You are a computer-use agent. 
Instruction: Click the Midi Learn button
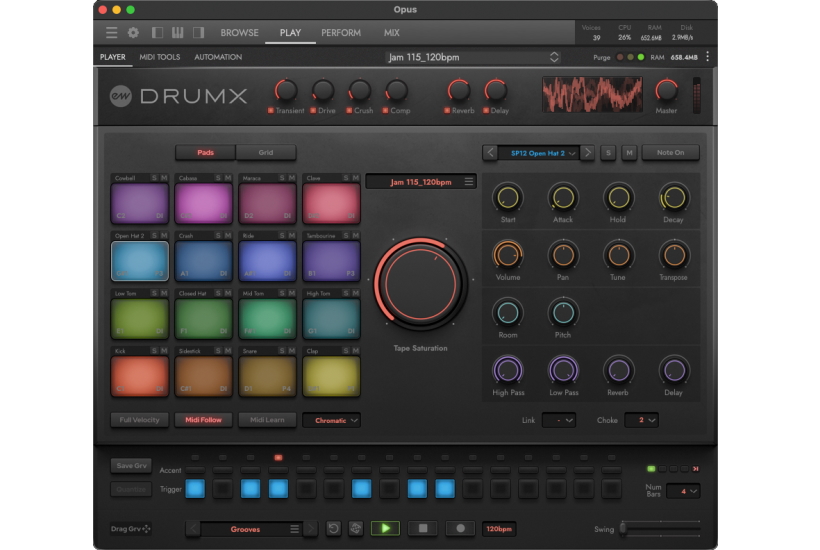coord(267,420)
